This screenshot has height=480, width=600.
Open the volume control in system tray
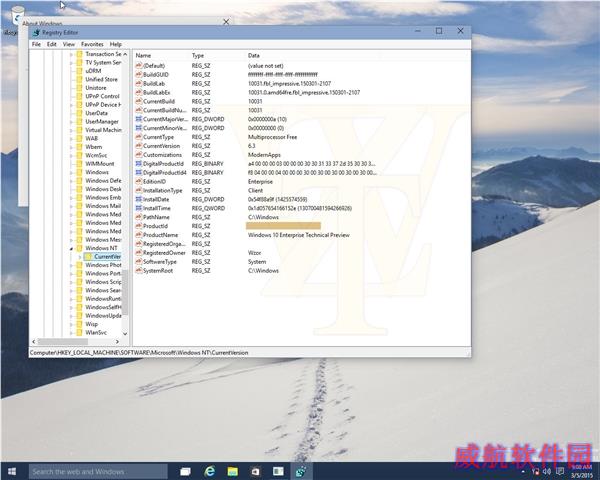[547, 472]
